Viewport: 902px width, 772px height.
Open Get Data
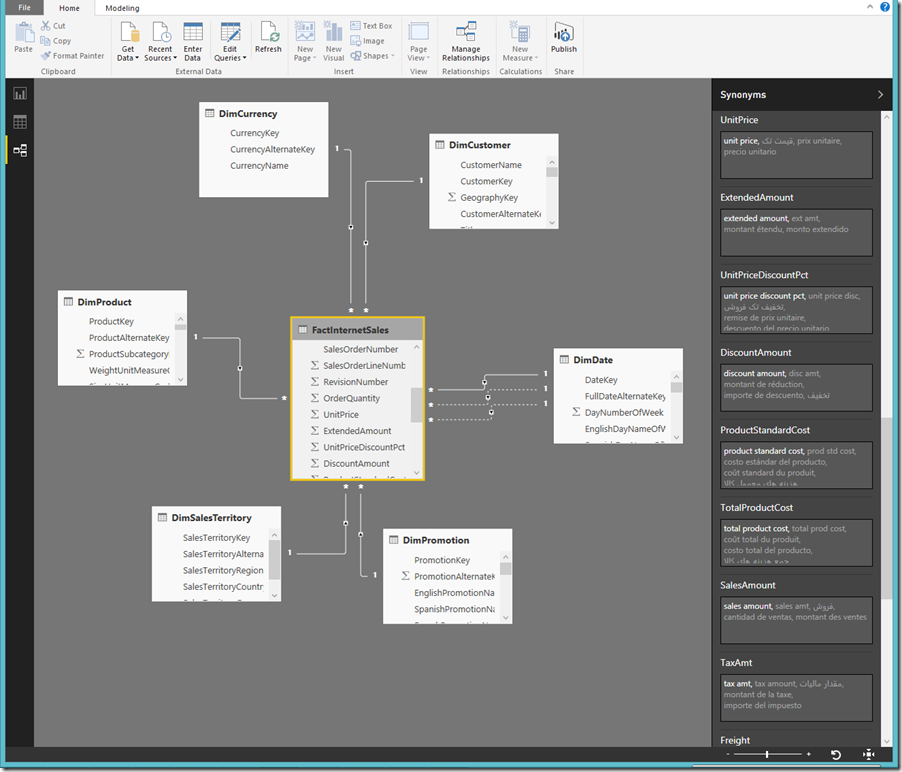(128, 41)
